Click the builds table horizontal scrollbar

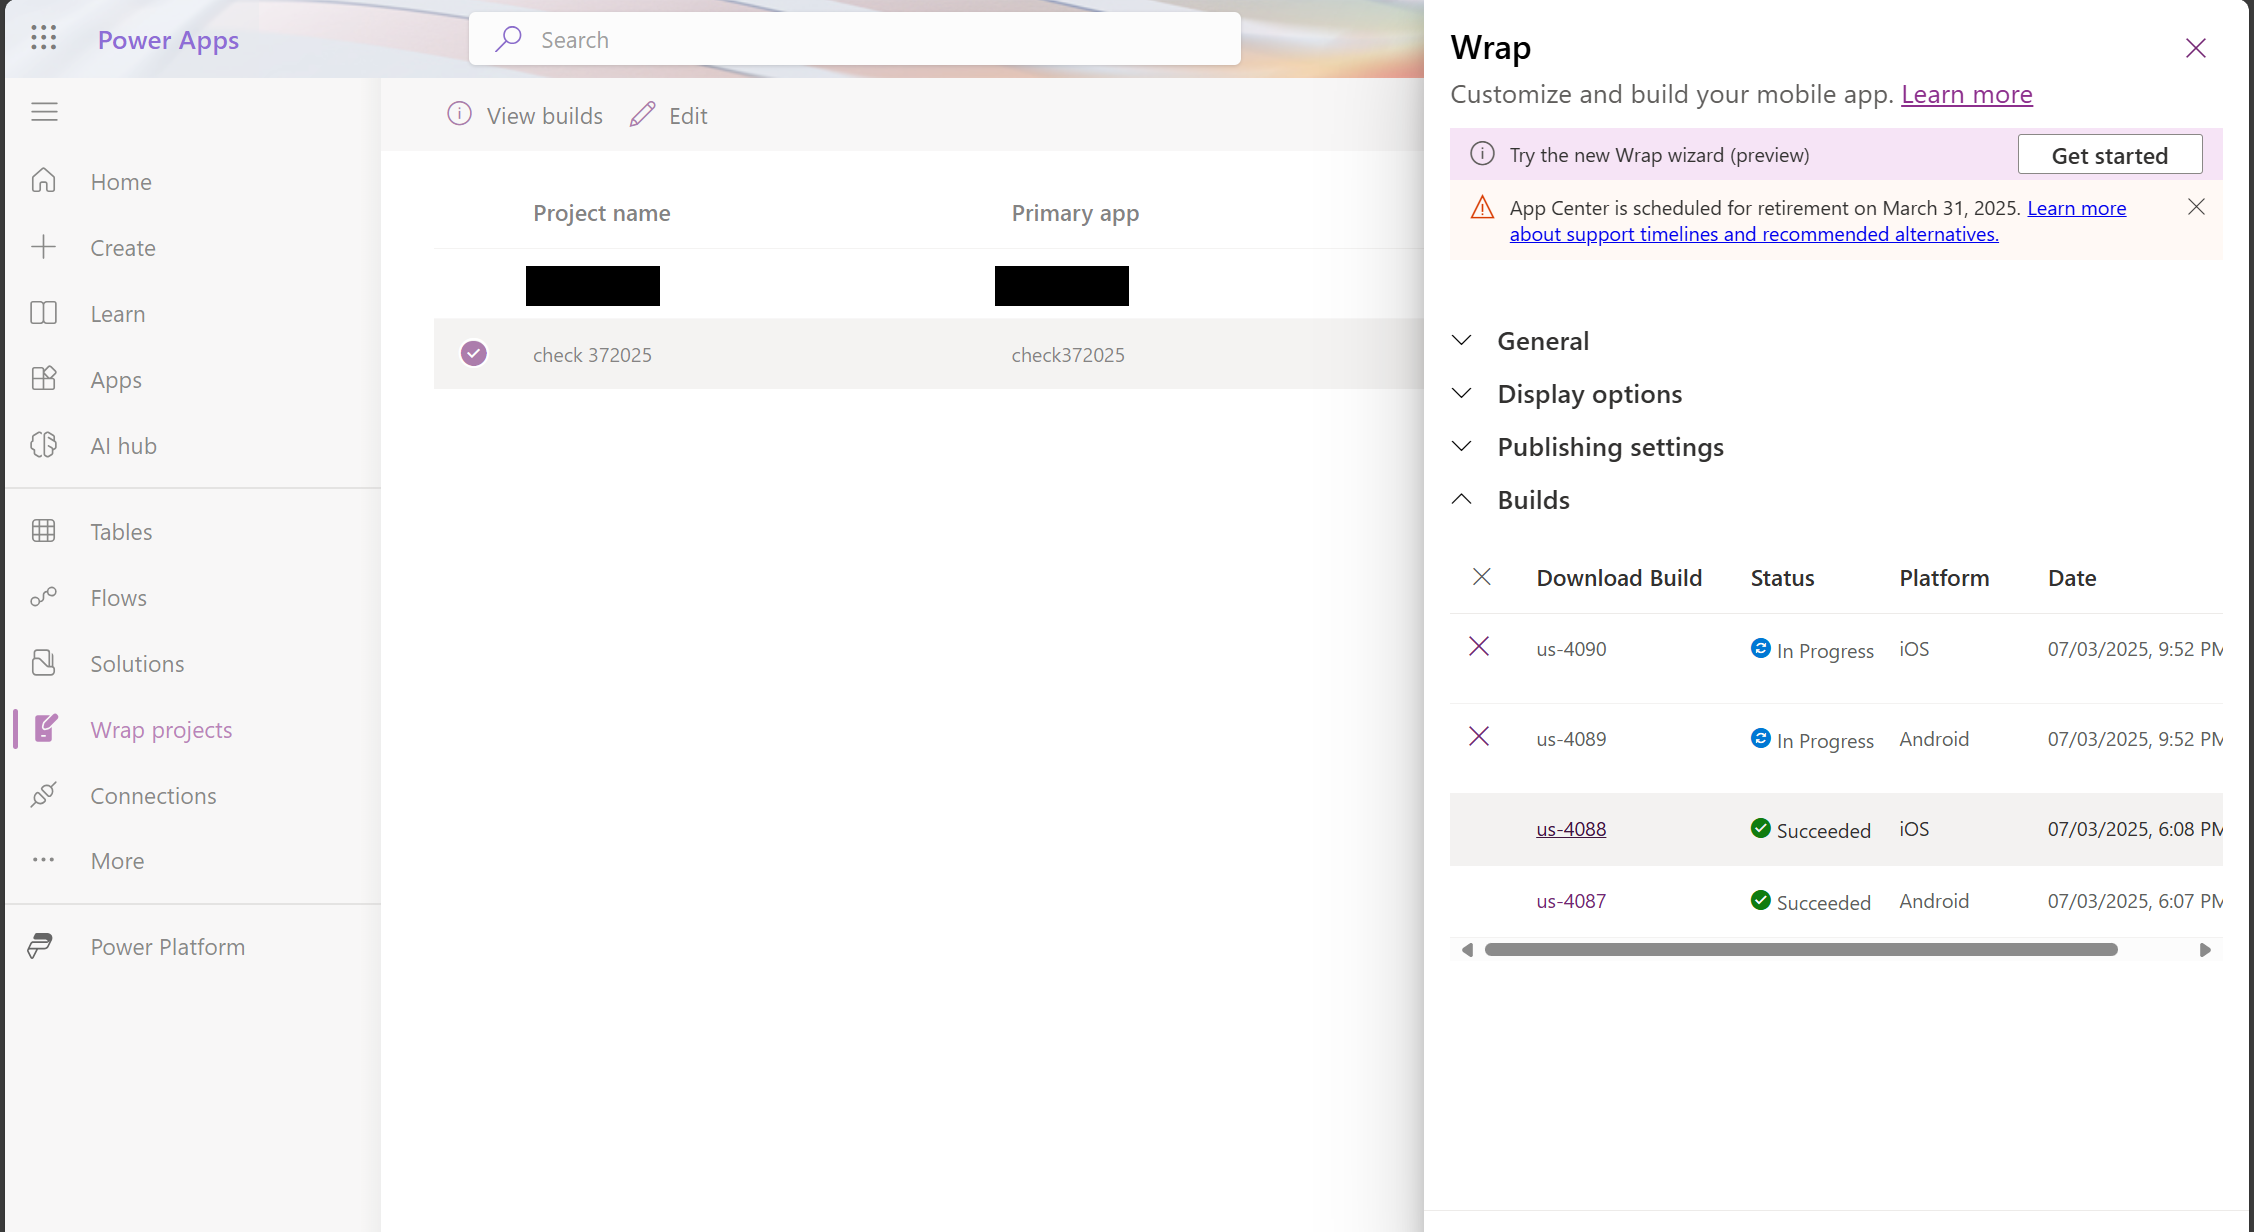[1800, 950]
